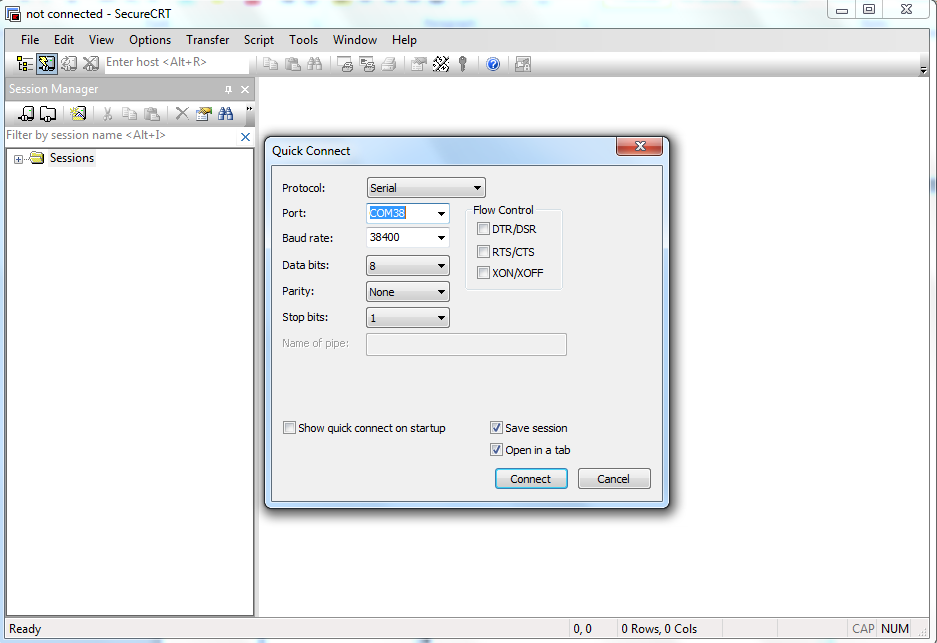Image resolution: width=937 pixels, height=643 pixels.
Task: Open the Parity dropdown
Action: (408, 292)
